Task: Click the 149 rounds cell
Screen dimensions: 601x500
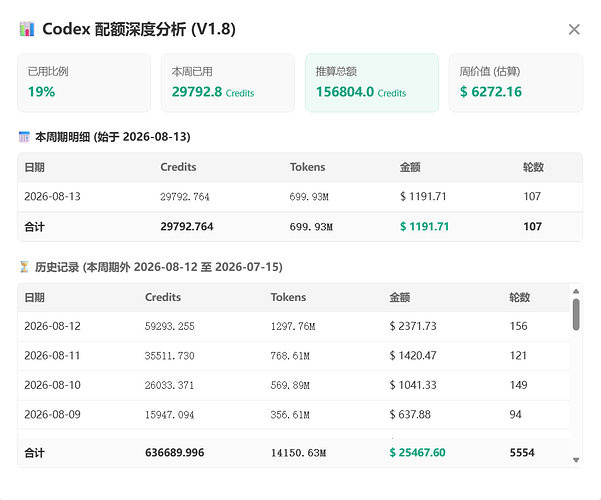Action: tap(519, 385)
